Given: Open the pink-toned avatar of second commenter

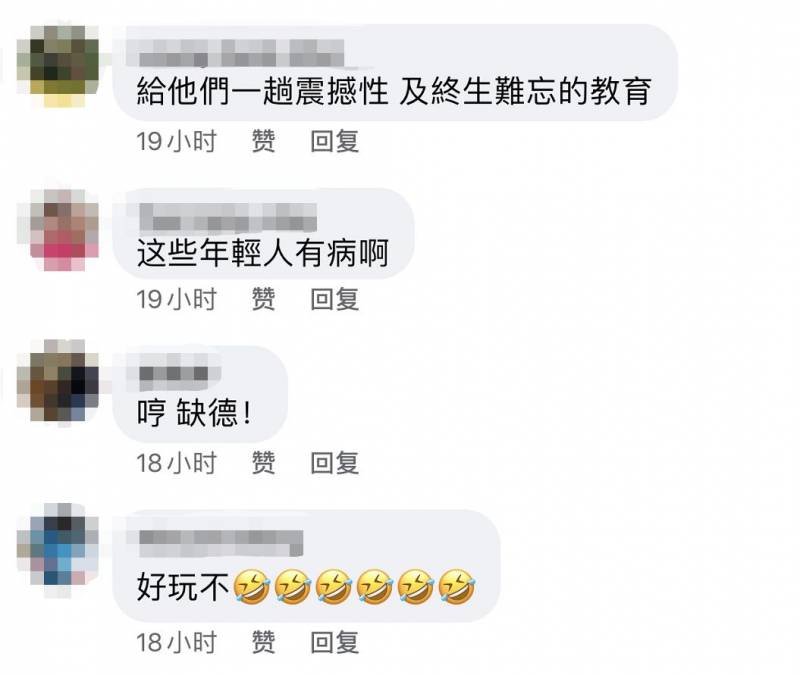Looking at the screenshot, I should point(58,230).
